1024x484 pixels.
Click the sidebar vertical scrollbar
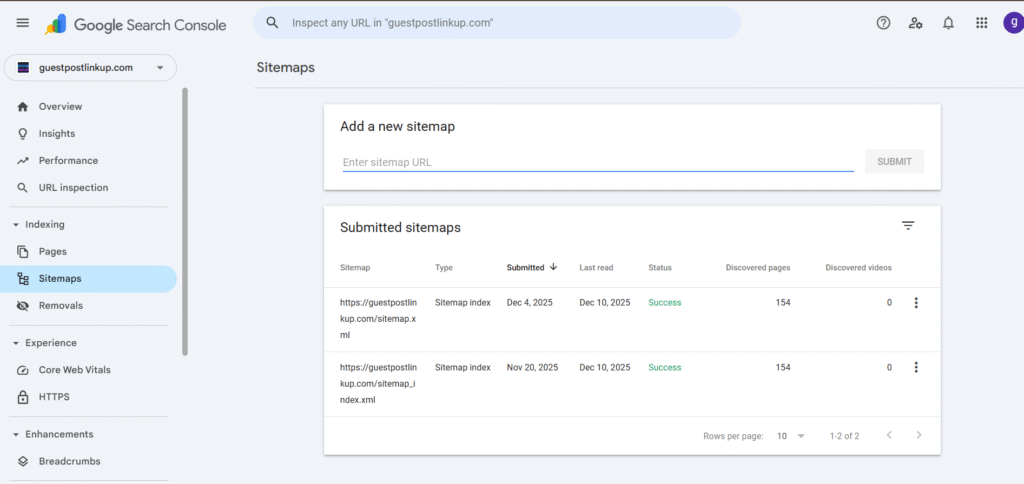point(184,220)
